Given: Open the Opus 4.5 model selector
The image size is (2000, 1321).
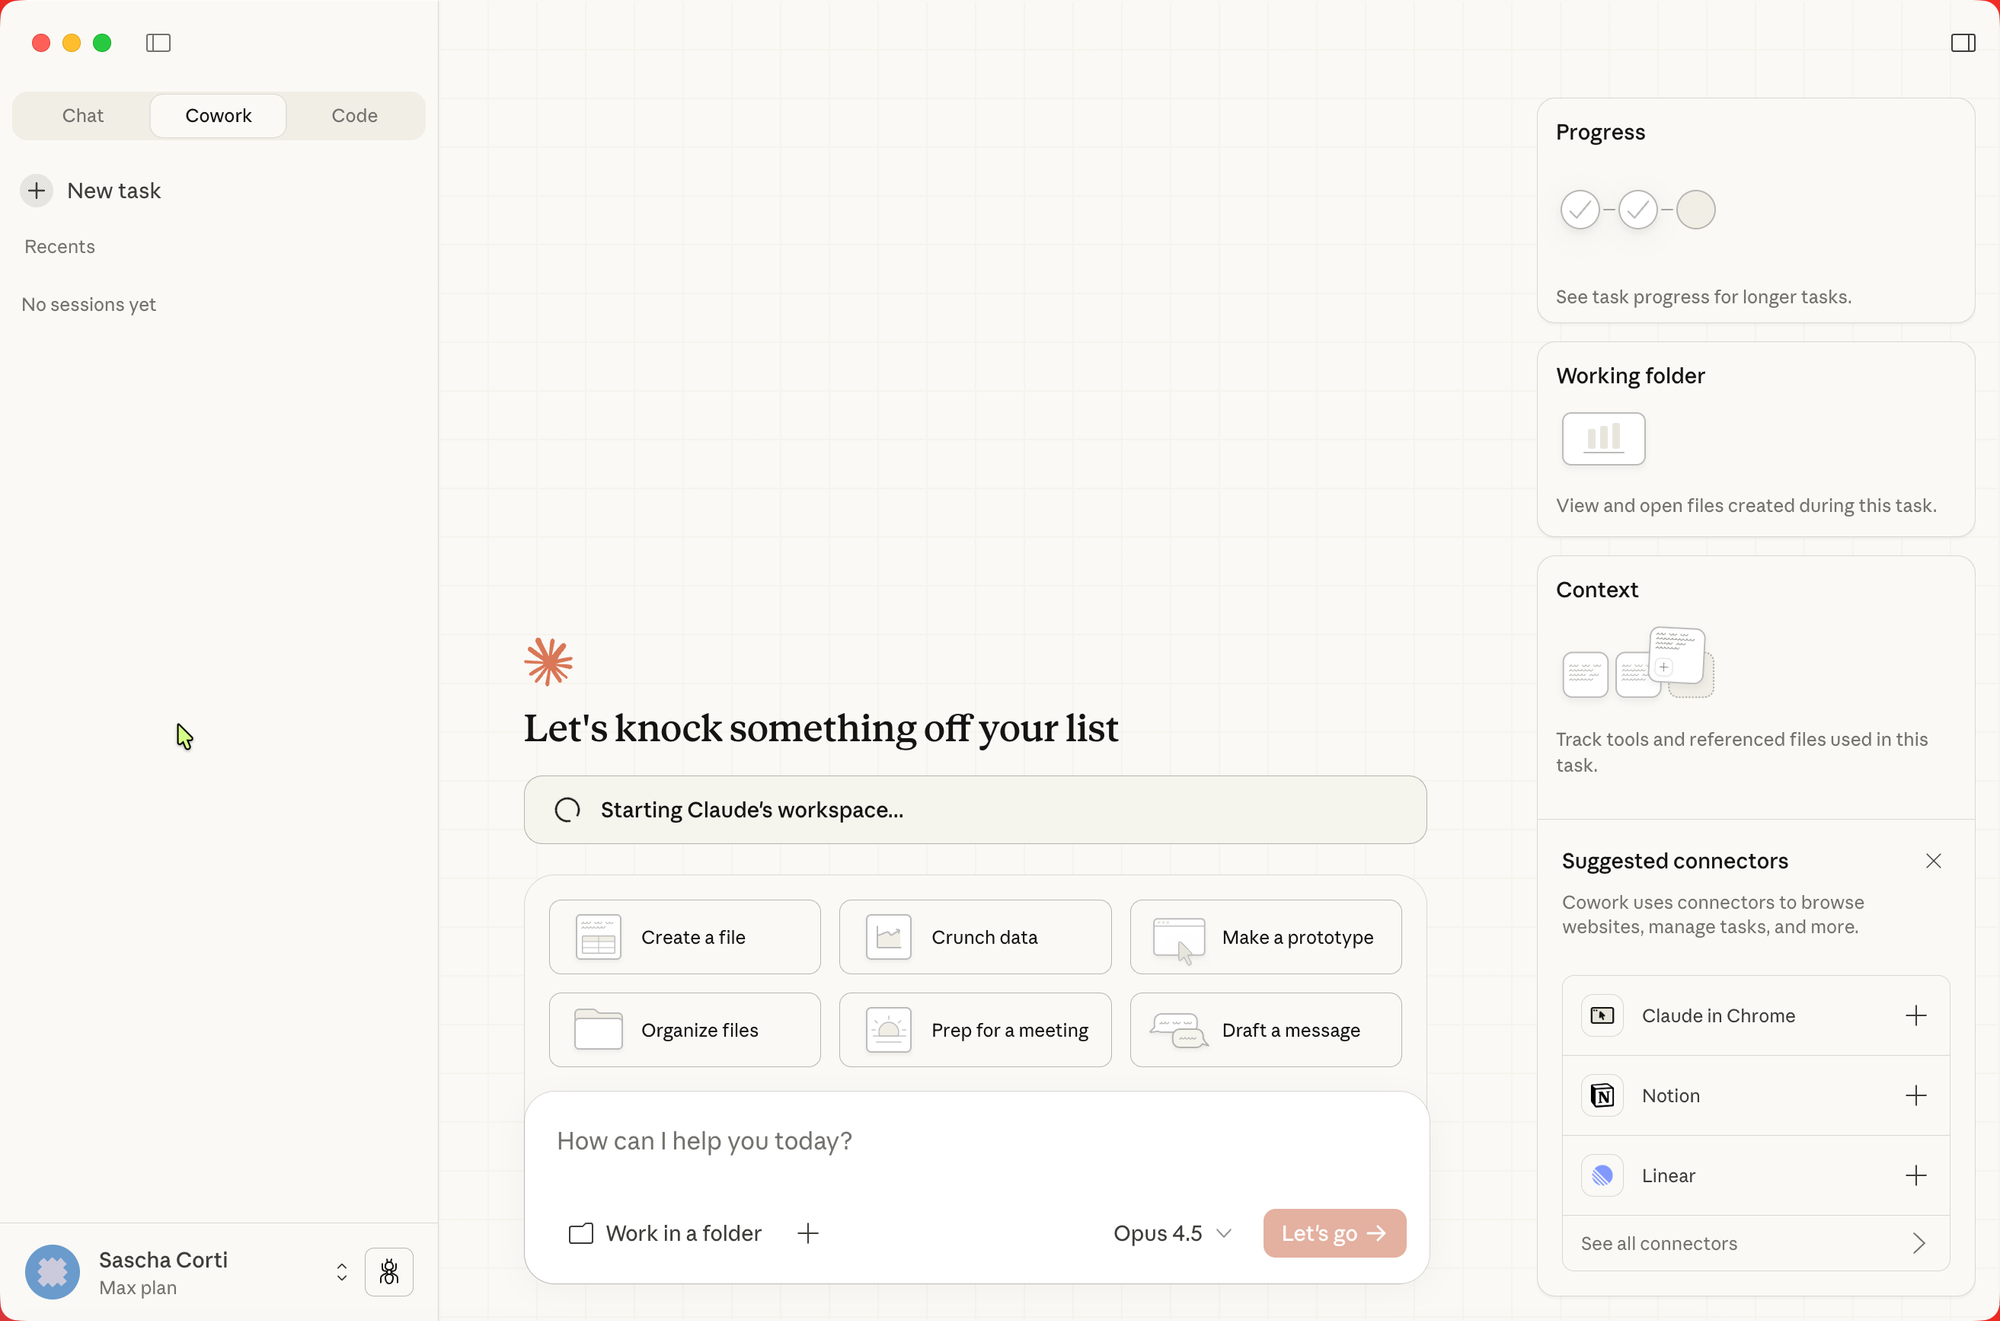Looking at the screenshot, I should pos(1172,1233).
